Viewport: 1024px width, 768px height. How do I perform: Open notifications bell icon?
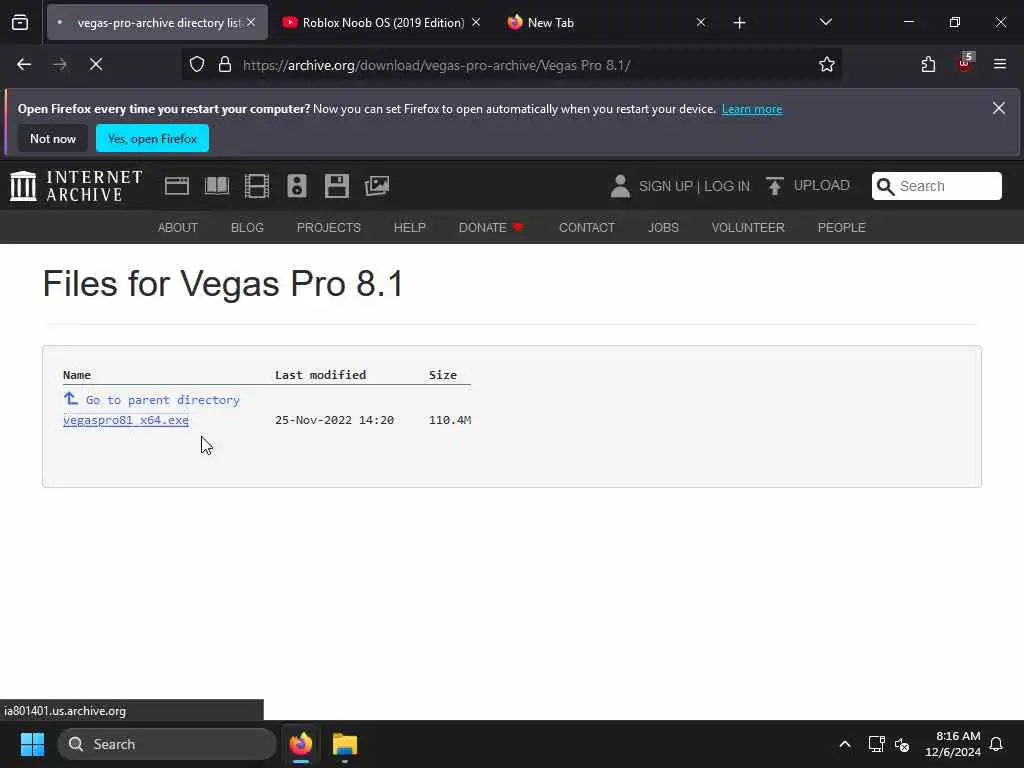click(x=996, y=744)
